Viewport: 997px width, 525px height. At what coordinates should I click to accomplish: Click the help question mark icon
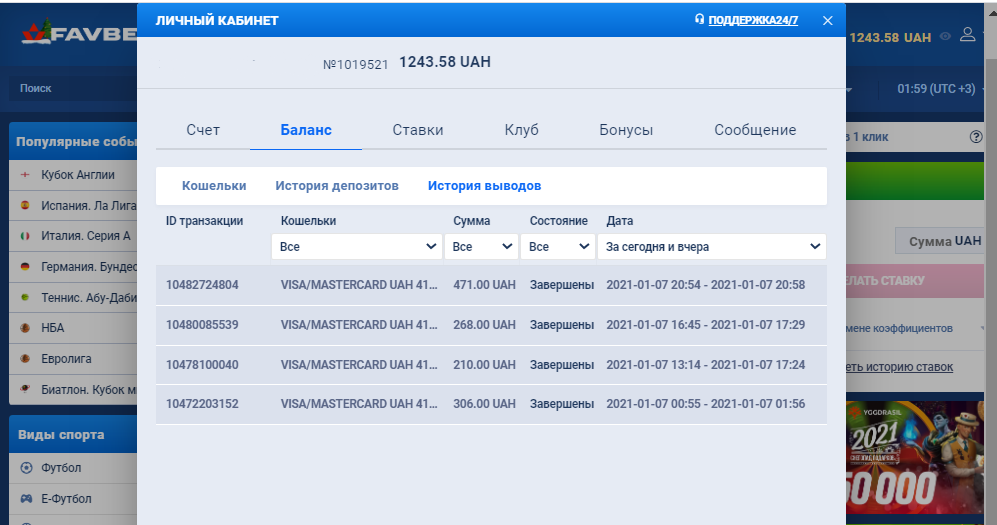point(976,137)
